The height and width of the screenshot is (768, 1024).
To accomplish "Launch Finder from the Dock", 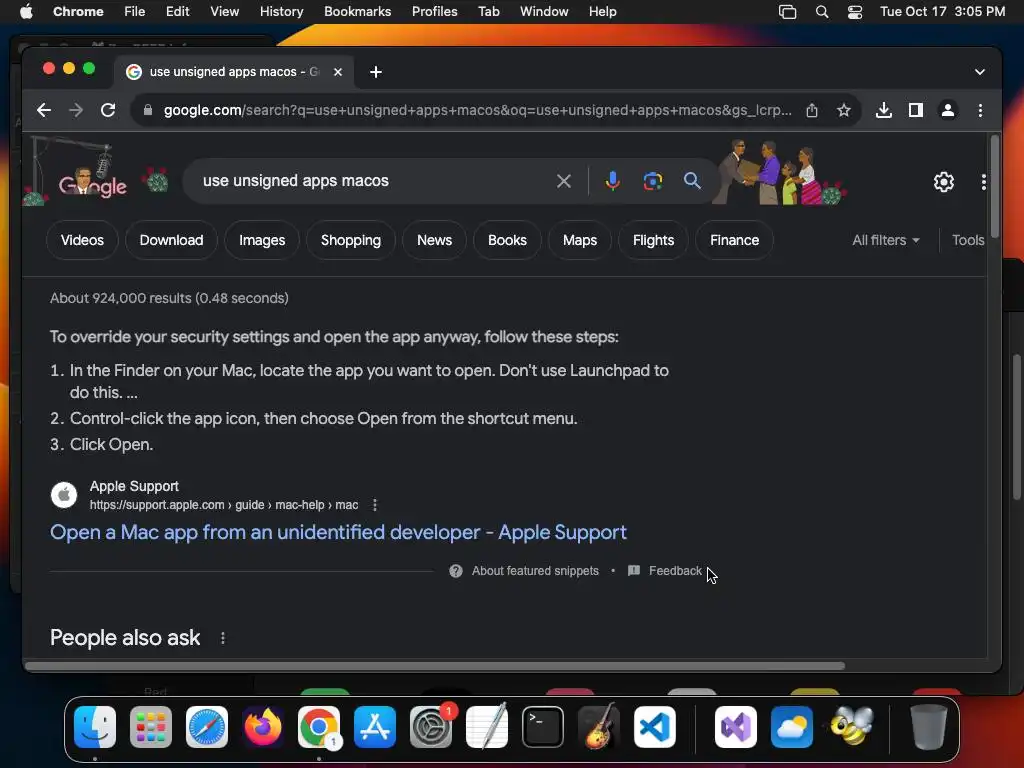I will click(x=95, y=727).
